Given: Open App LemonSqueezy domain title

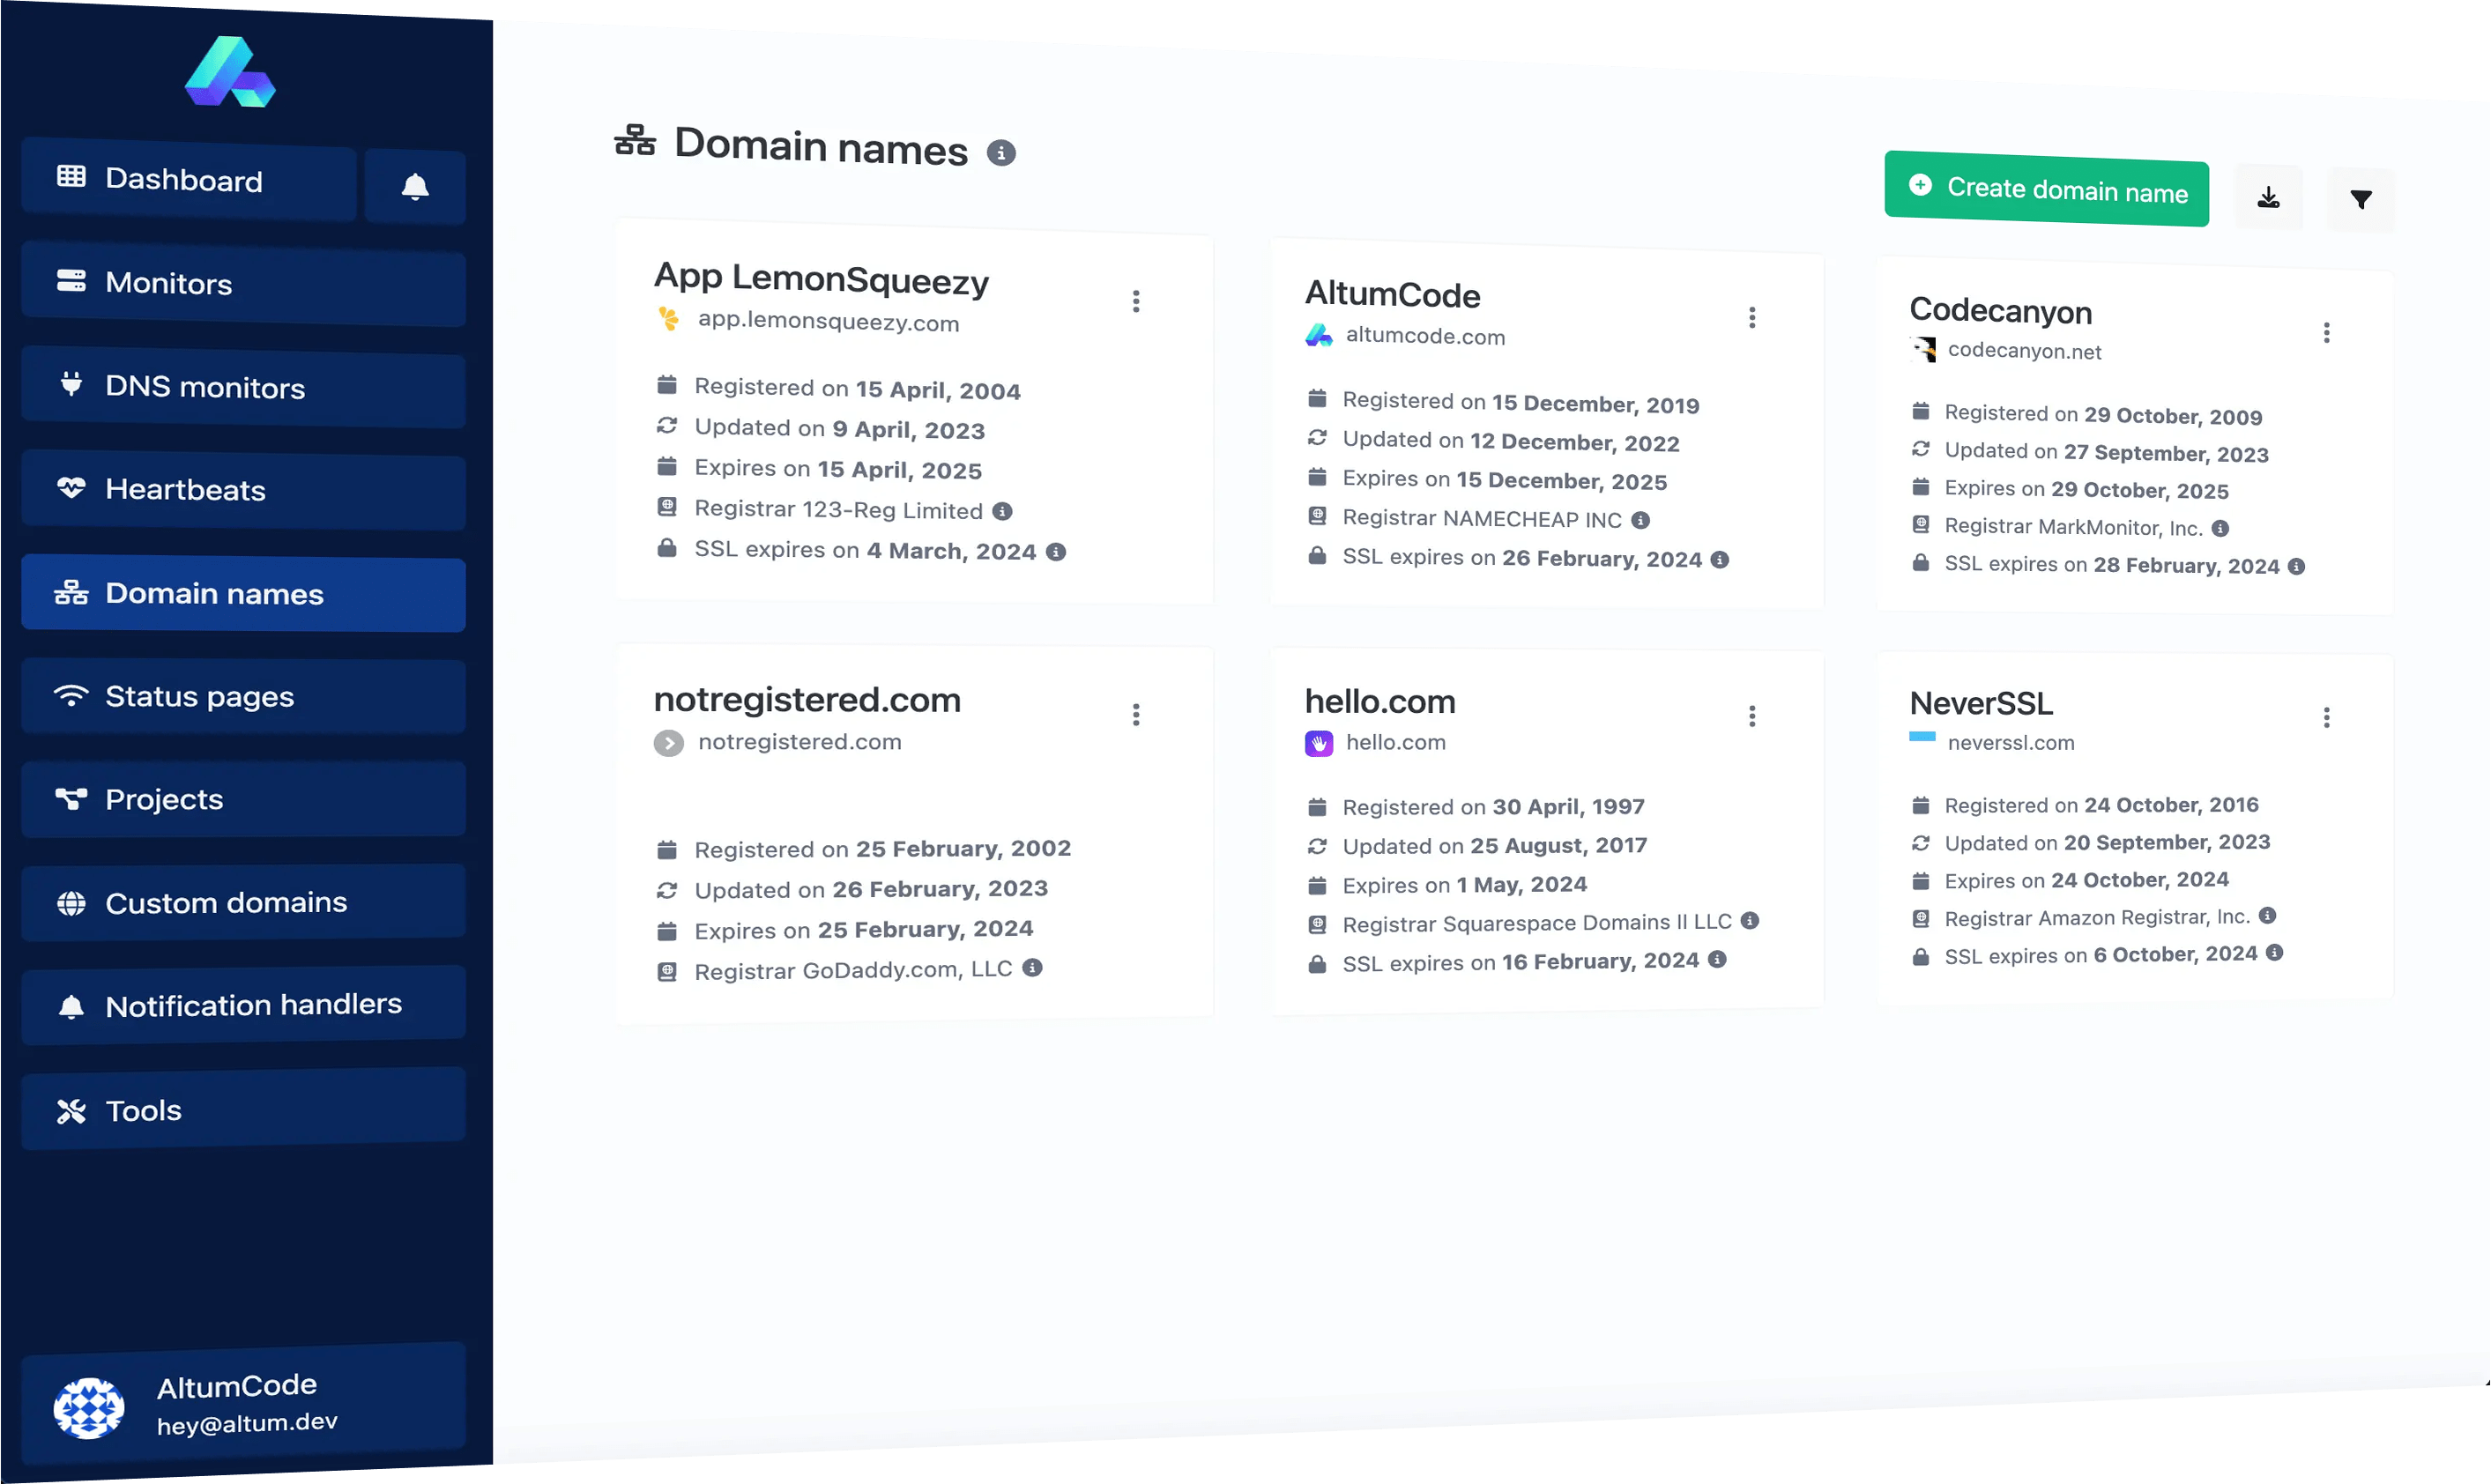Looking at the screenshot, I should [x=821, y=279].
